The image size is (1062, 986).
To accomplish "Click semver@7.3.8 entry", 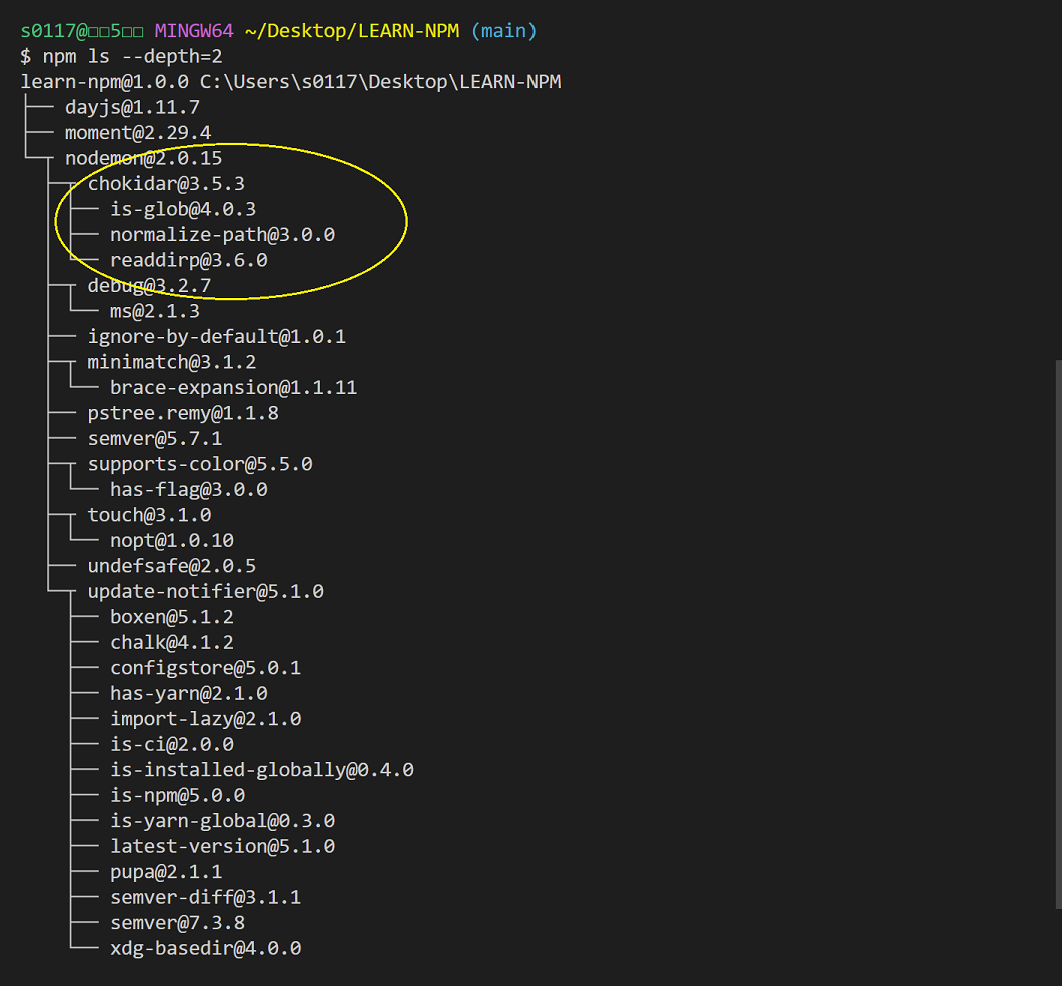I will 177,924.
